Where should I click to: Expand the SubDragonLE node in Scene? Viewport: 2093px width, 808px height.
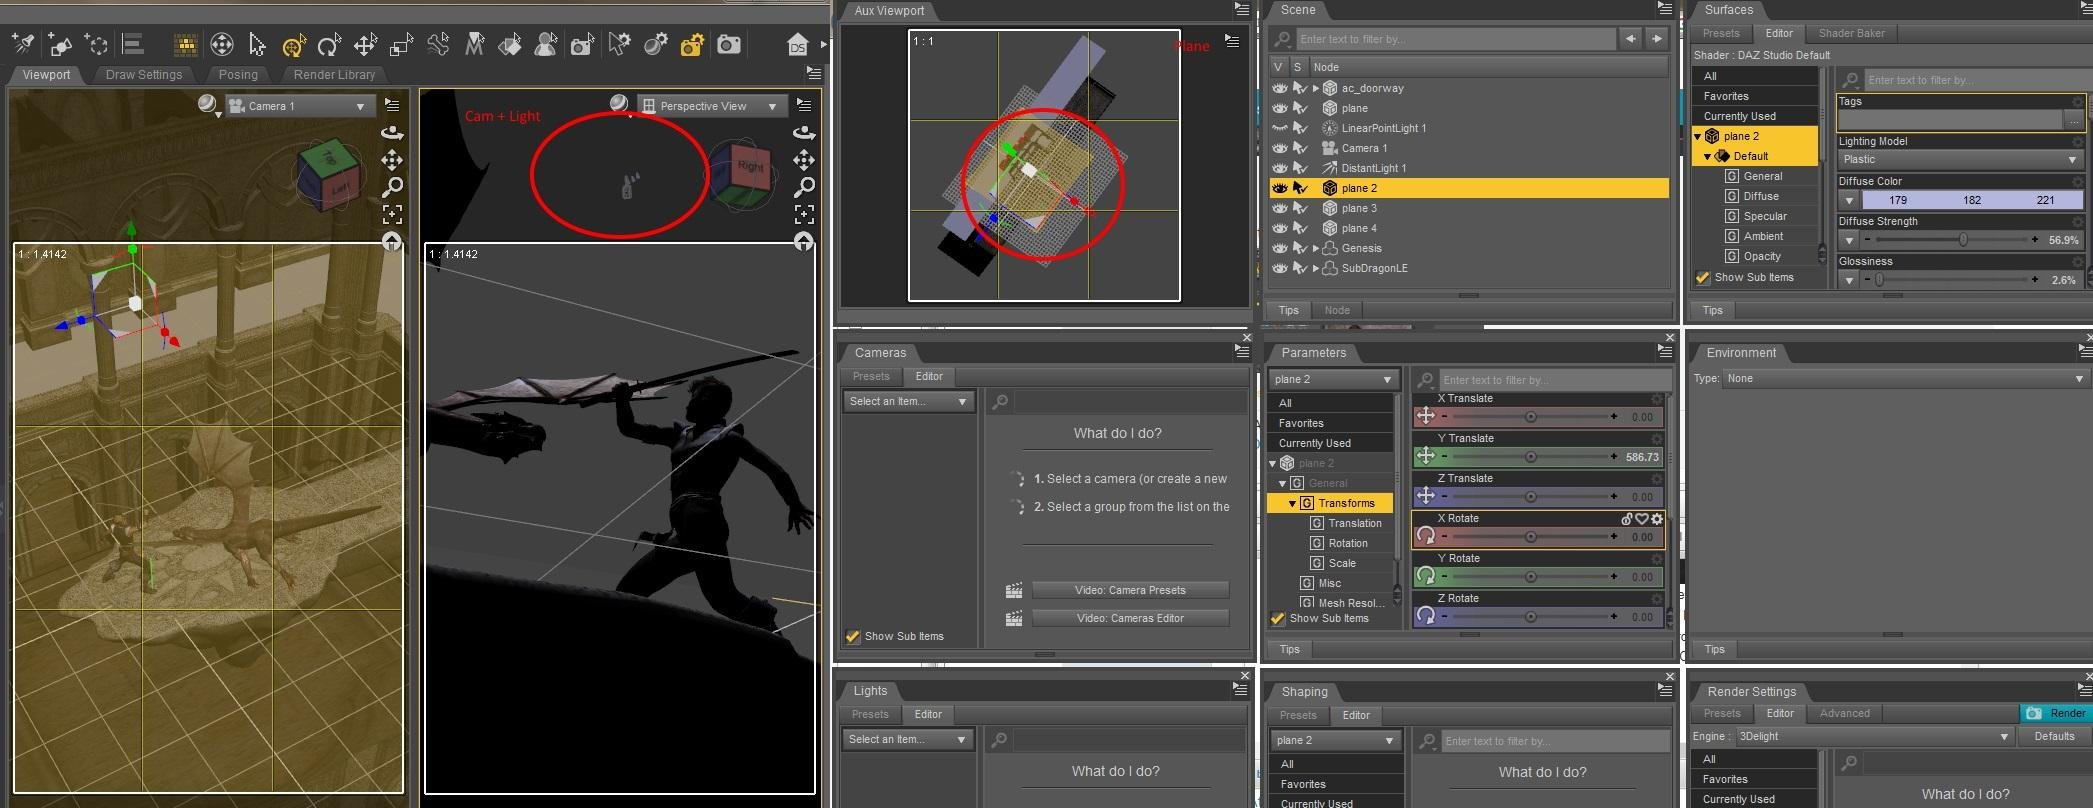pos(1316,268)
